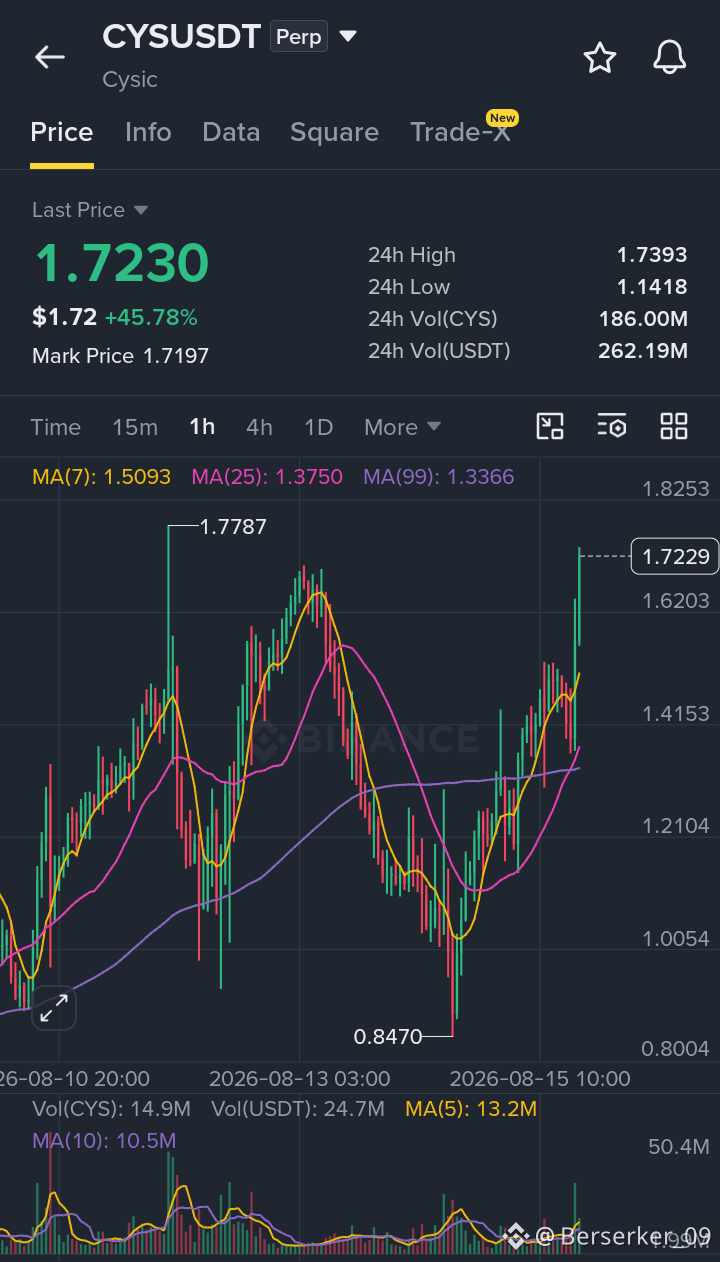Select the 1D chart interval
This screenshot has height=1262, width=720.
click(x=318, y=427)
